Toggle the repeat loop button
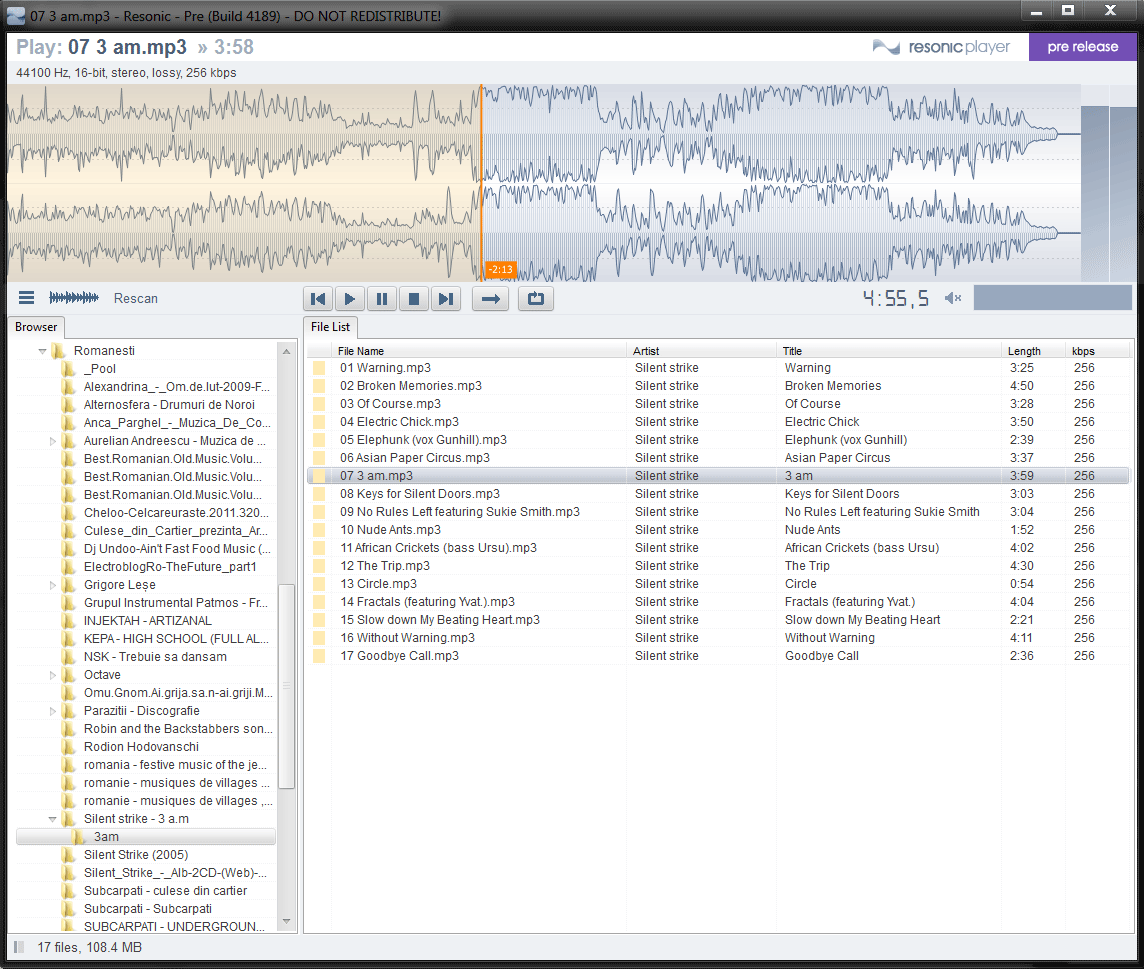 pos(535,298)
